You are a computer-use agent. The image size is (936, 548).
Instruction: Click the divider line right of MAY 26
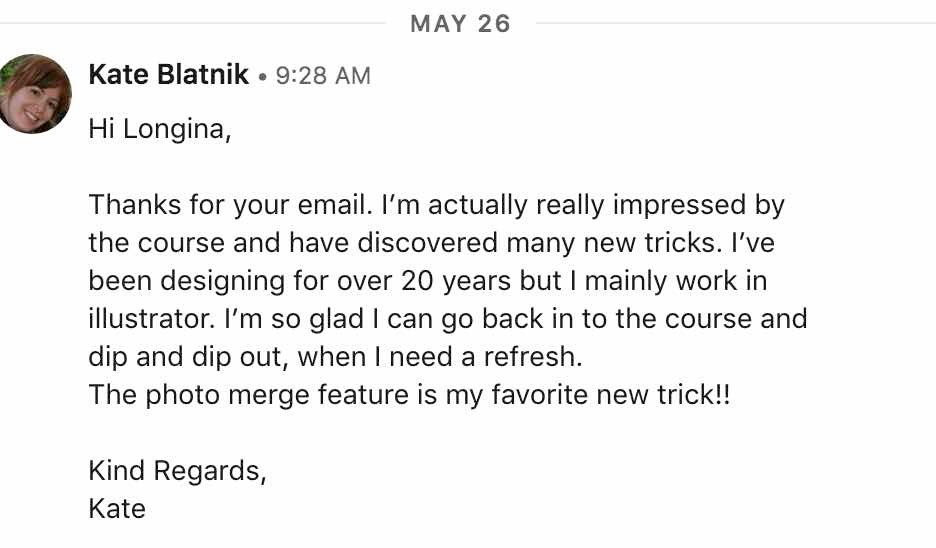[735, 24]
